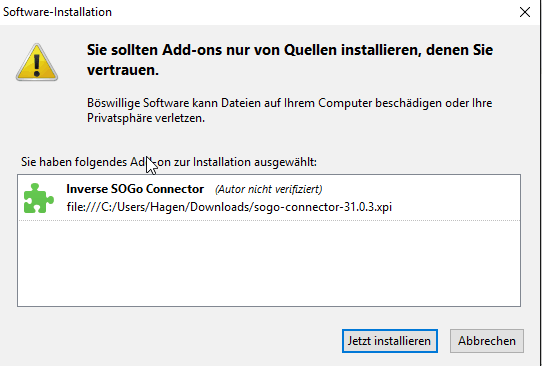Click the word "vertrauen." in the heading
542x366 pixels.
123,70
